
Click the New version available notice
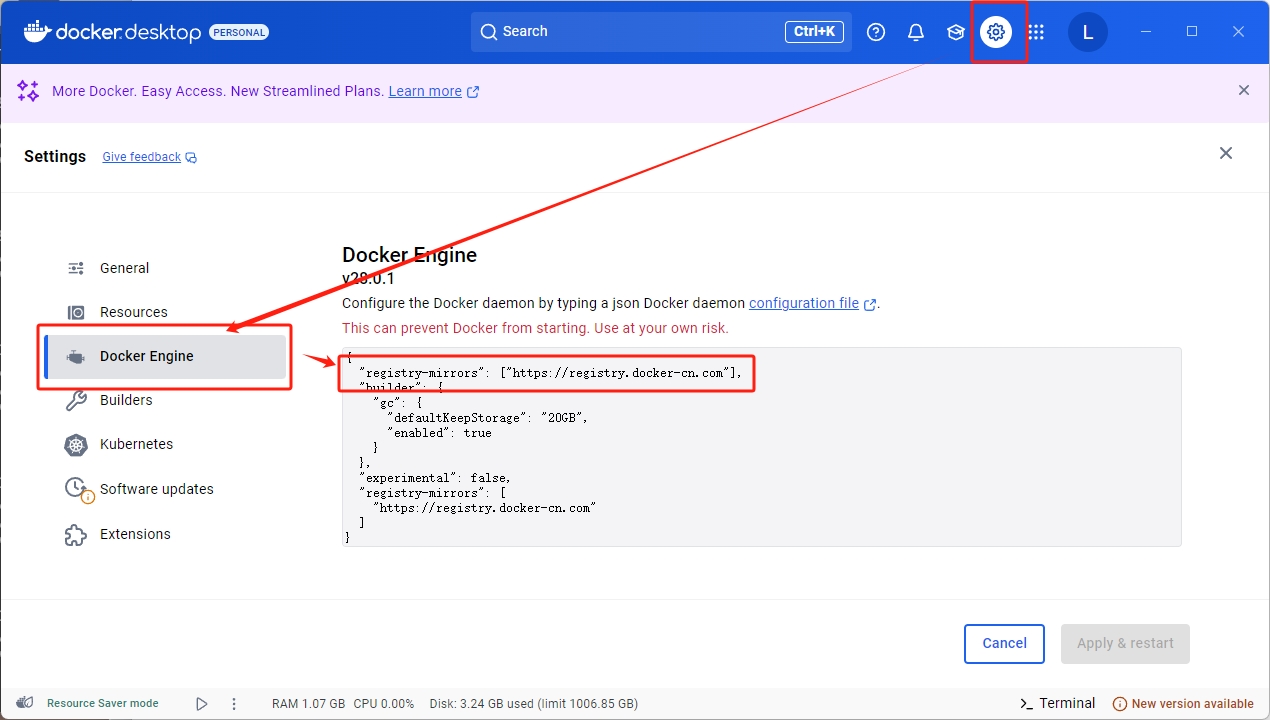coord(1183,704)
